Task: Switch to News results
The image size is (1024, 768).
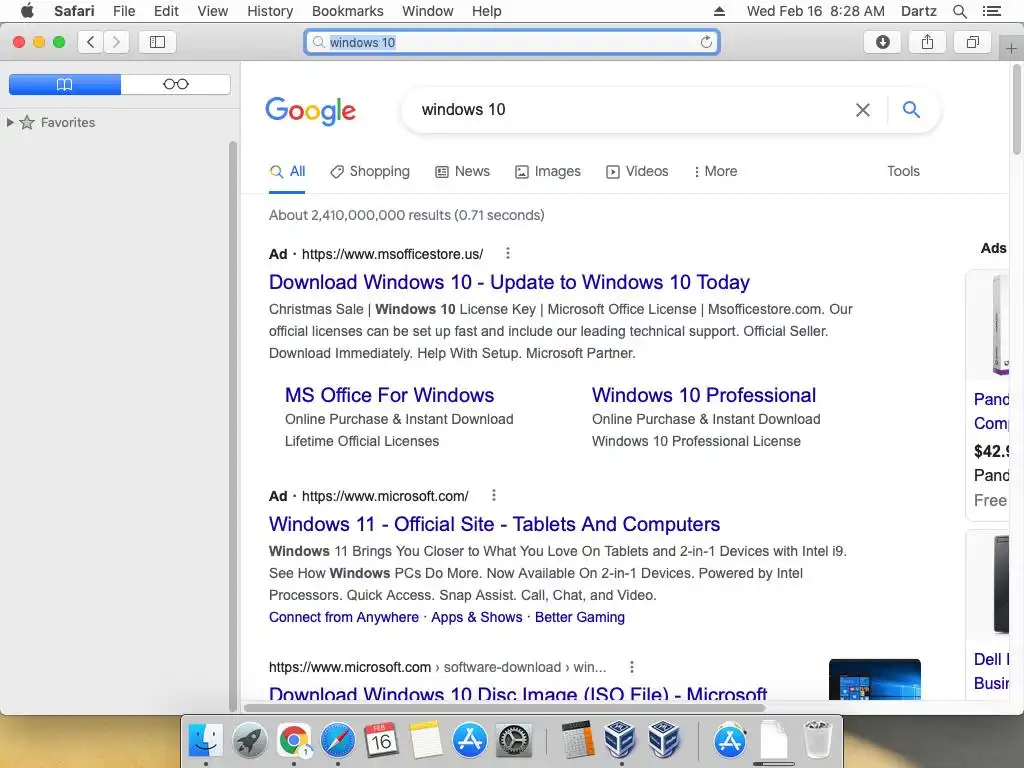Action: (x=462, y=171)
